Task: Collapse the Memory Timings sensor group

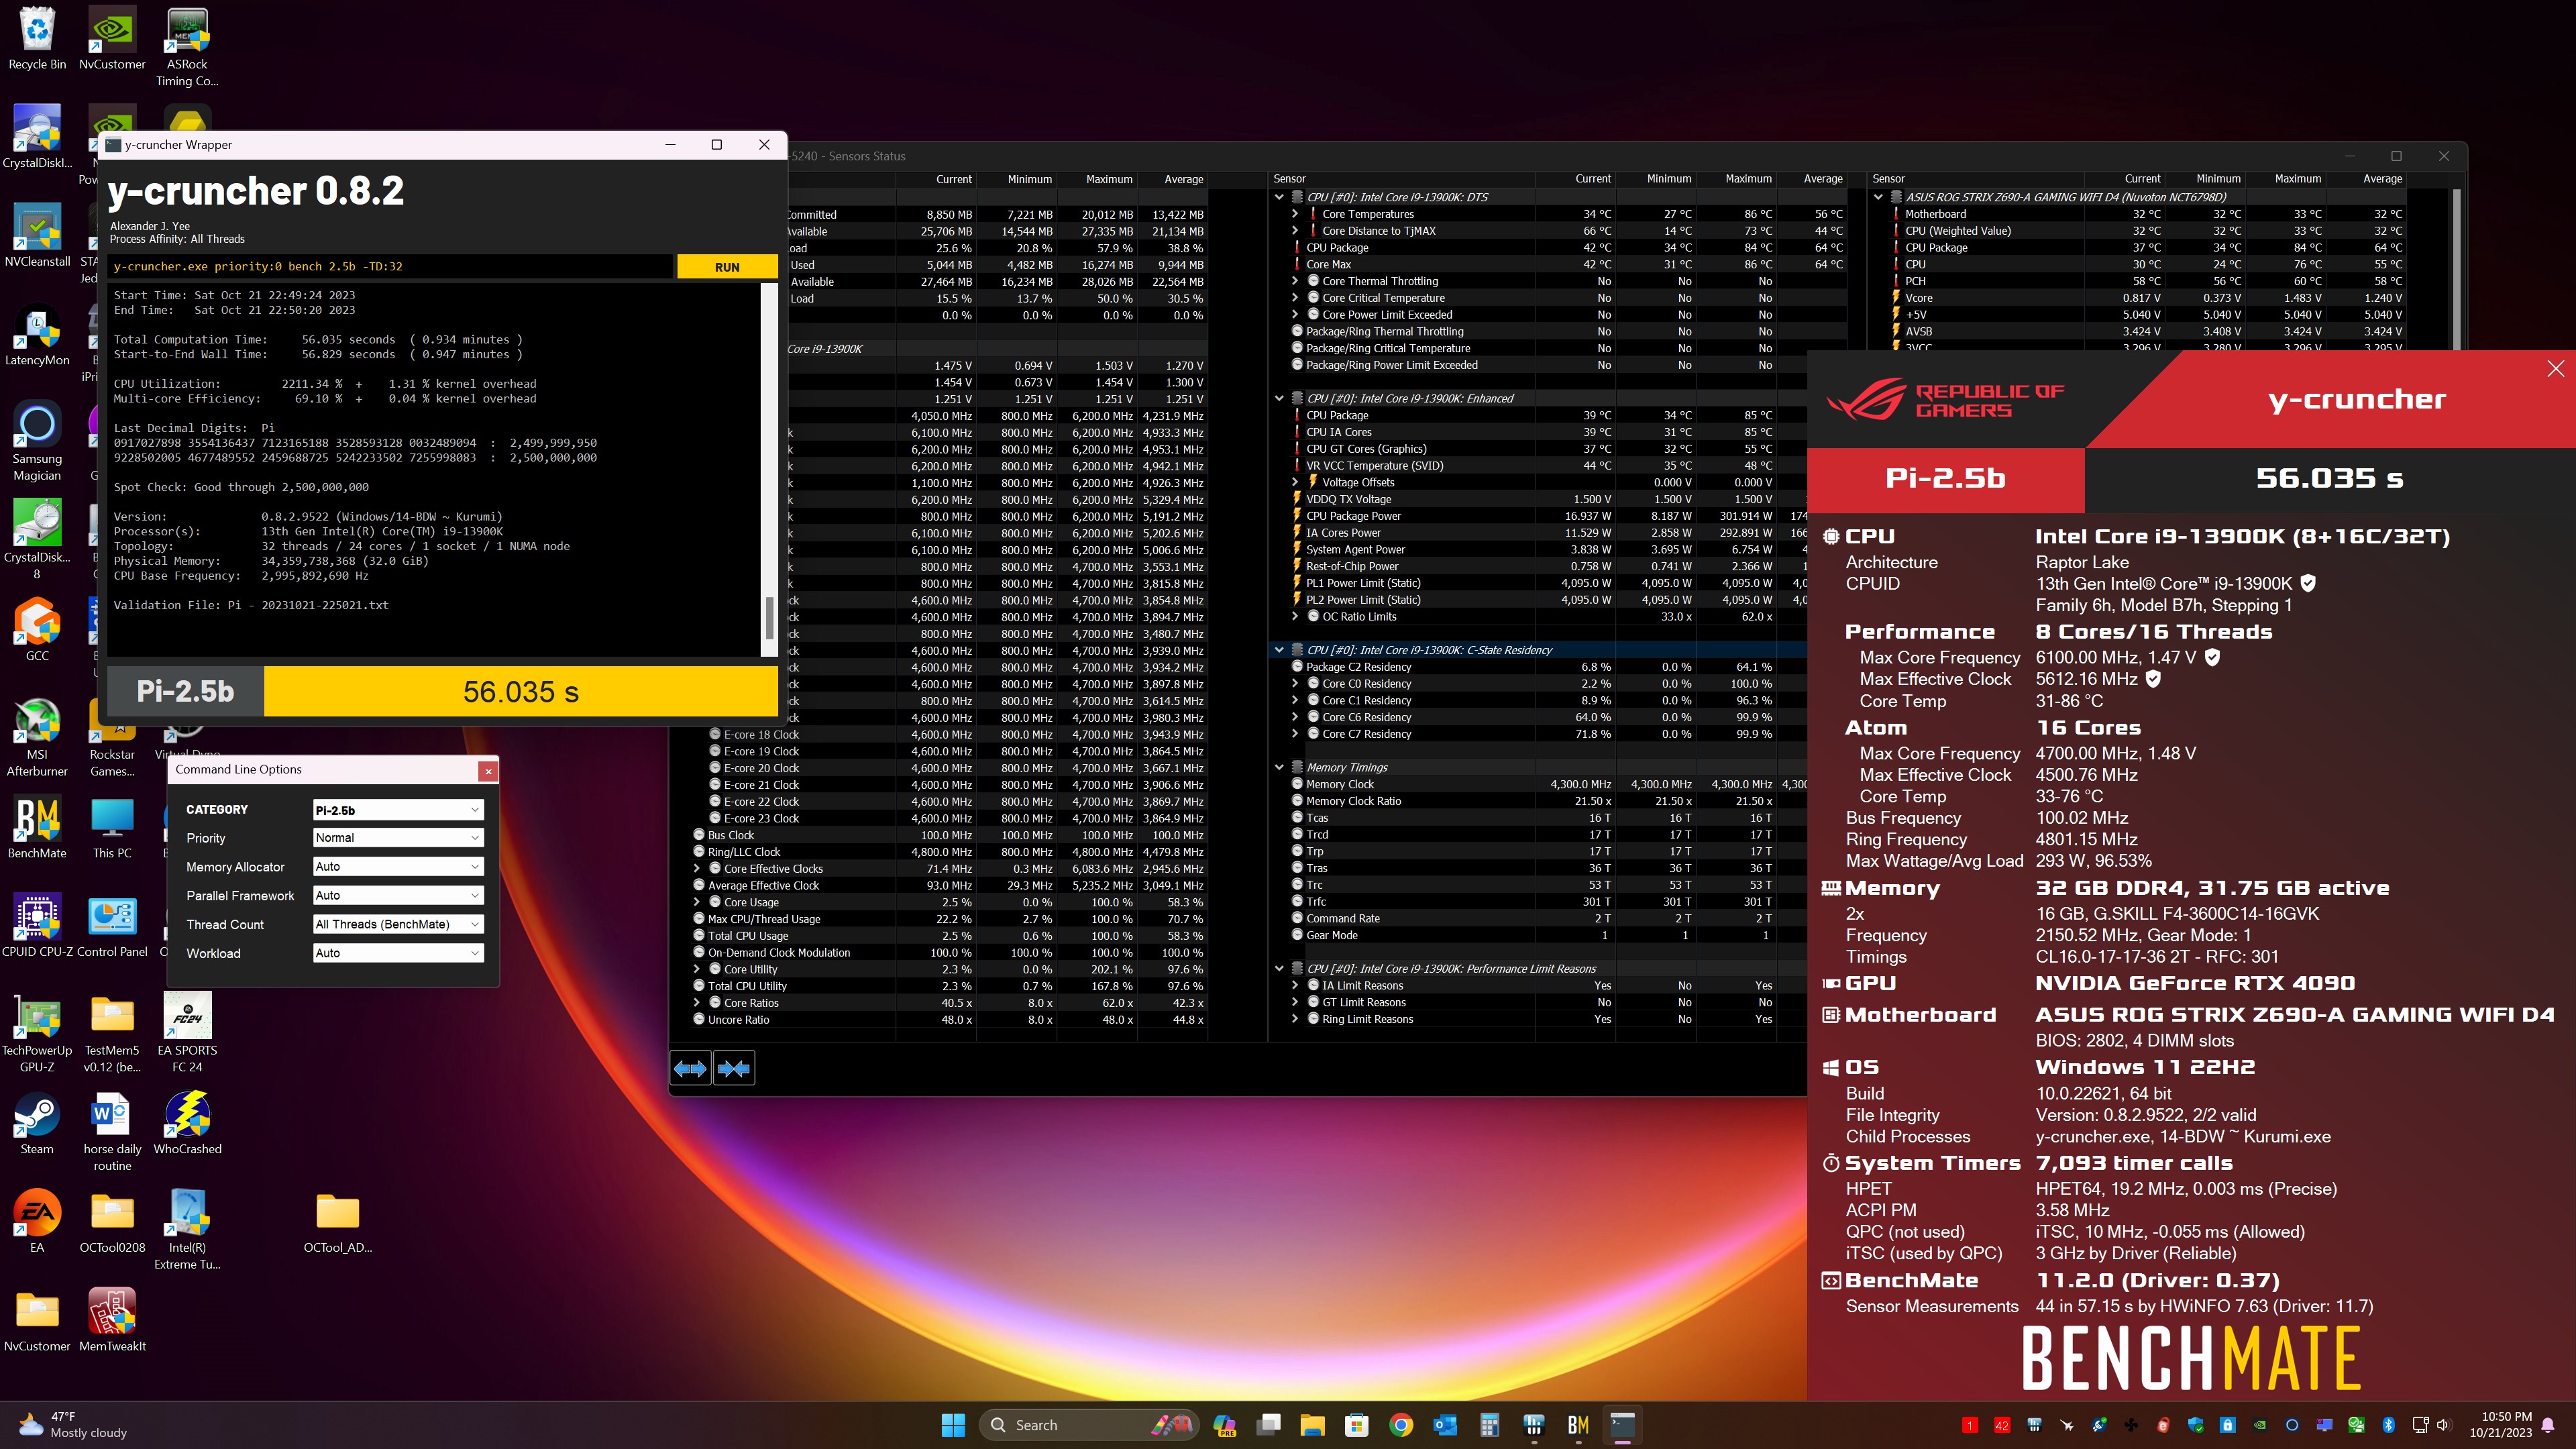Action: coord(1279,768)
